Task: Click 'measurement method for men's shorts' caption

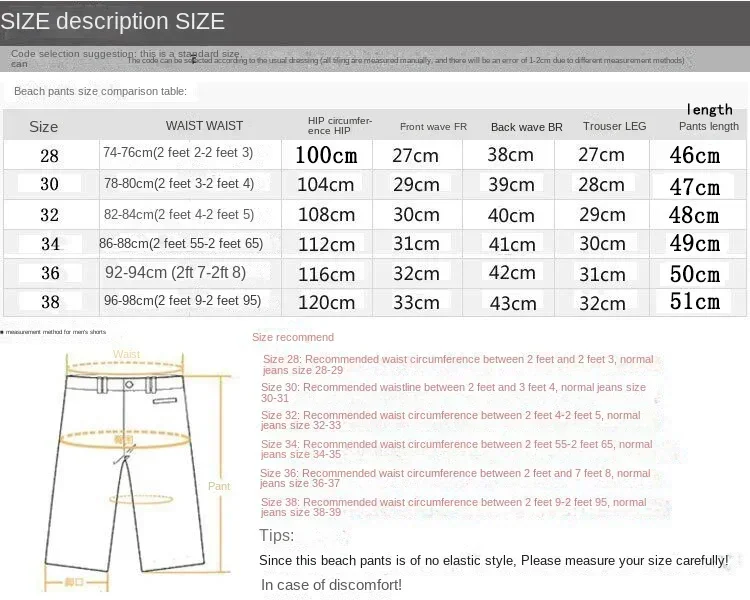Action: [x=55, y=332]
